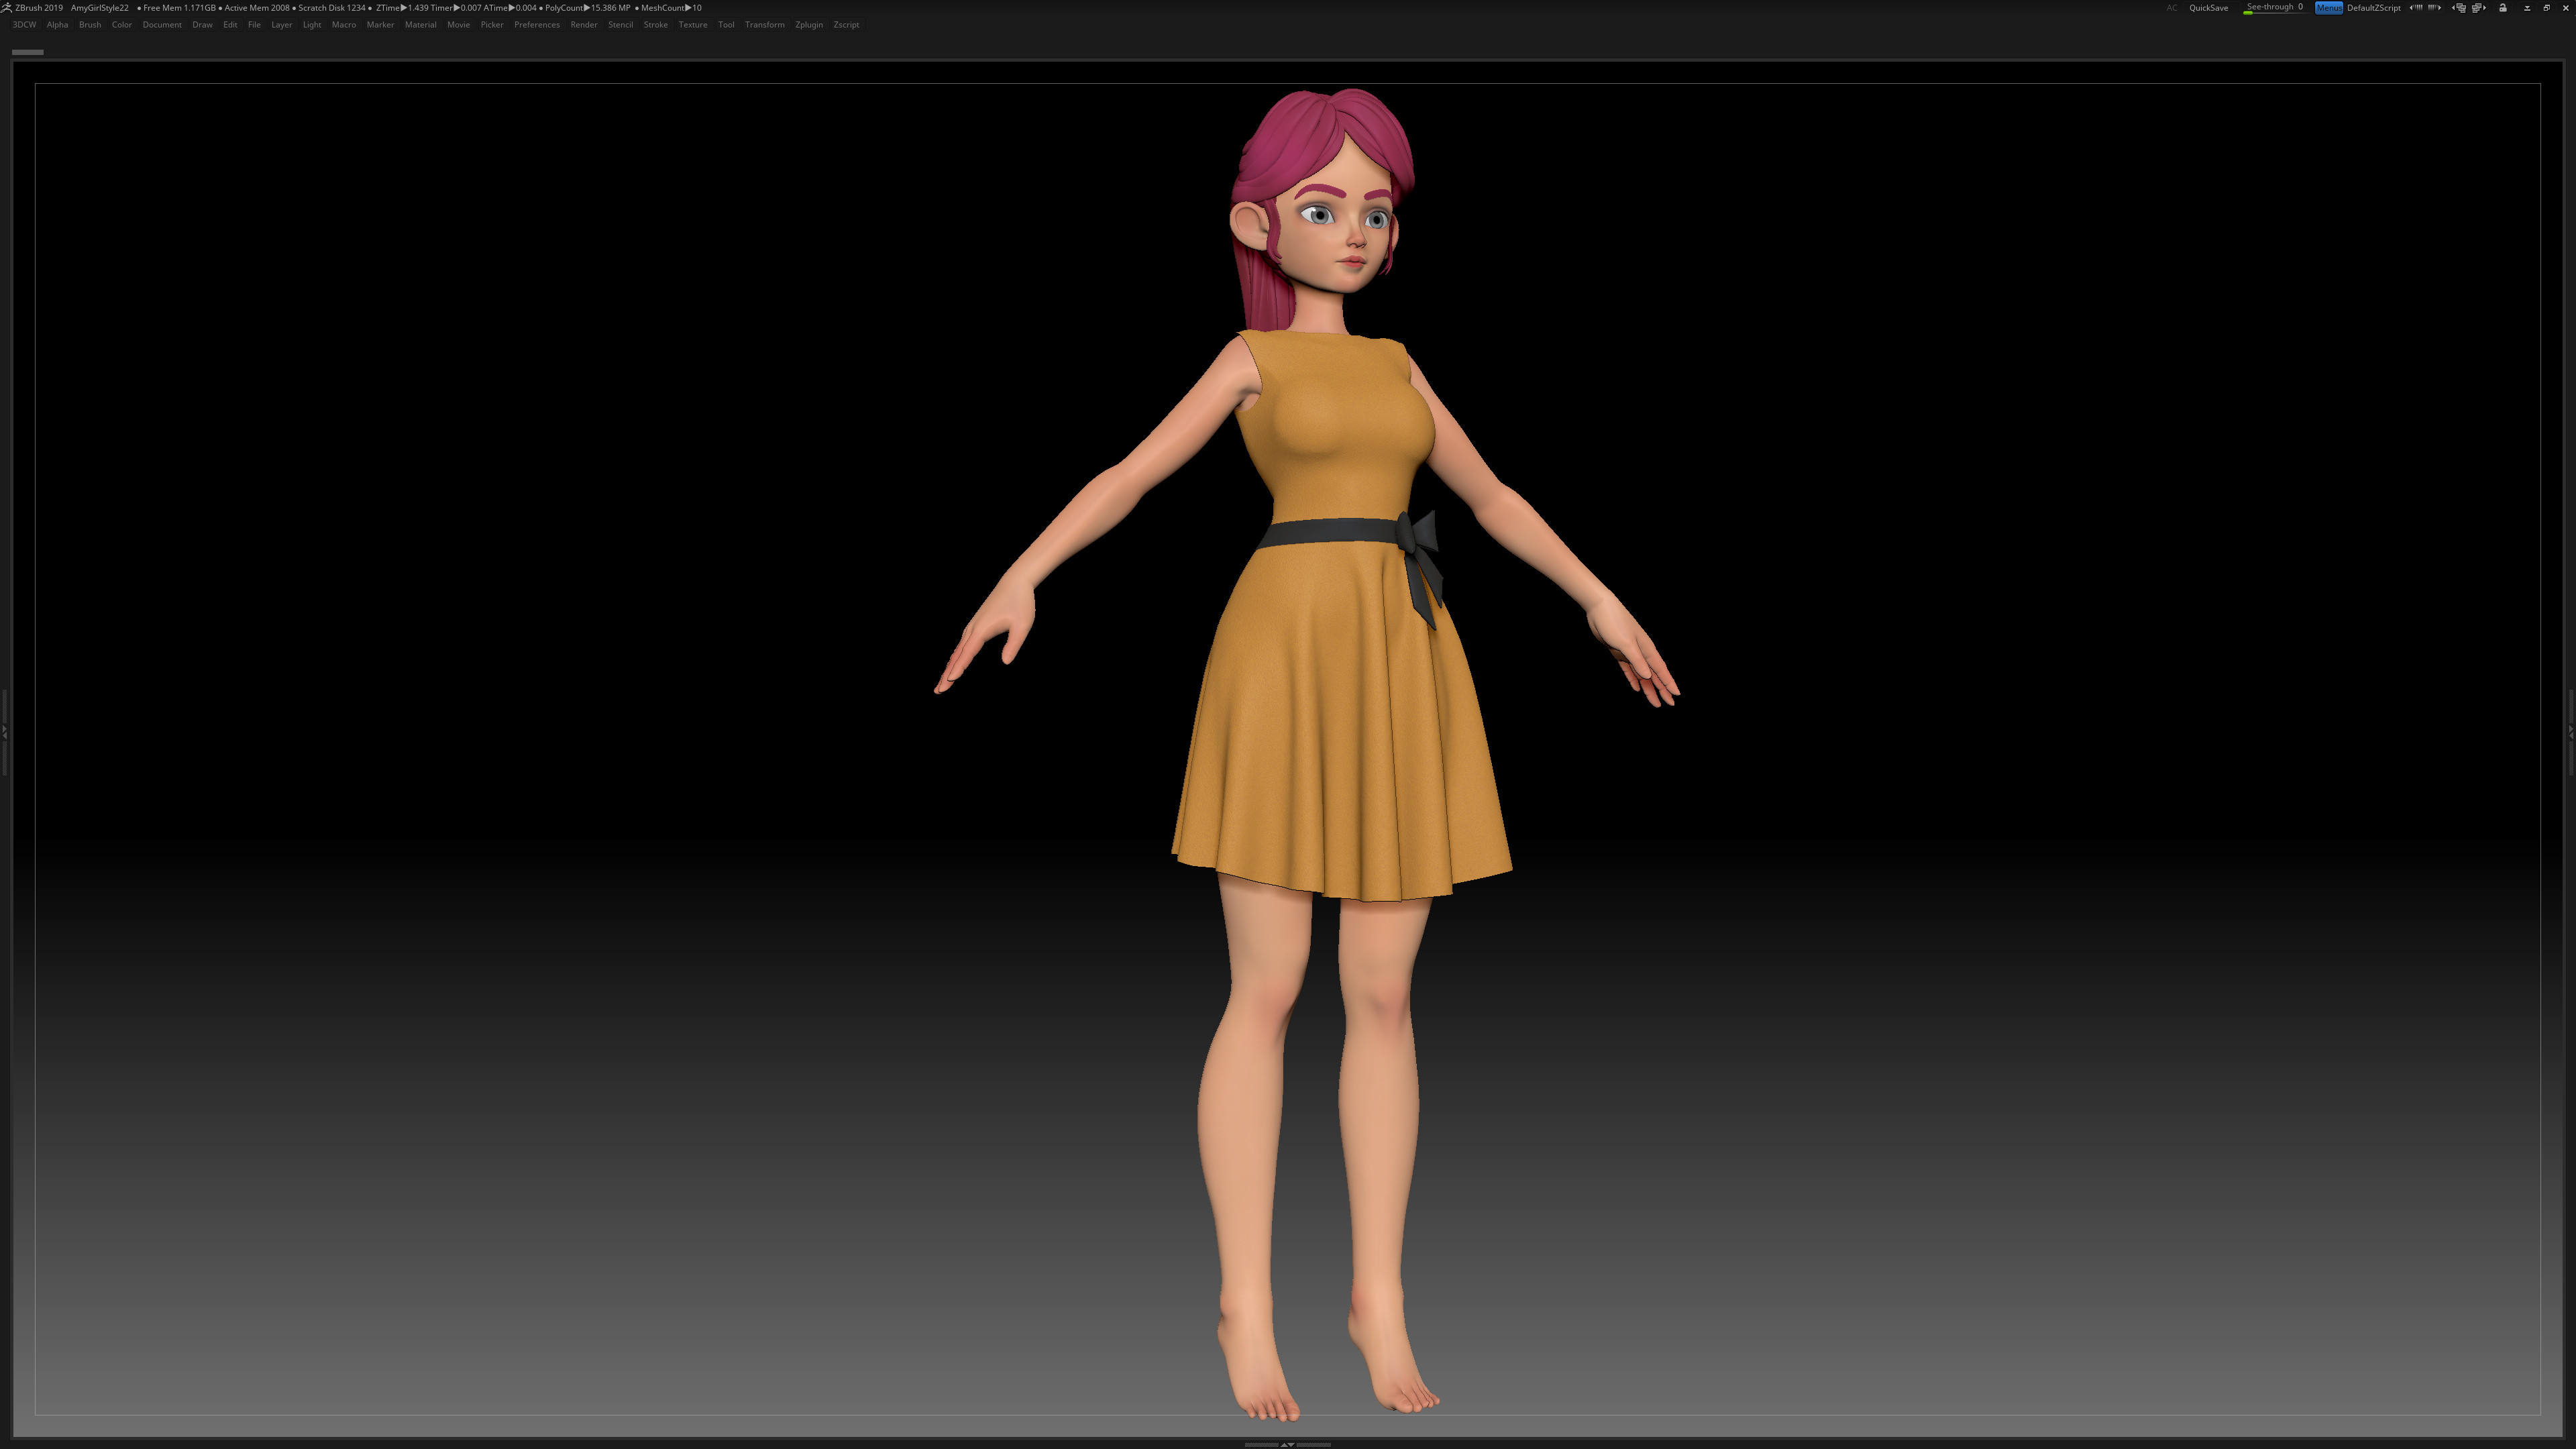Viewport: 2576px width, 1449px height.
Task: Click the padlock lock icon
Action: (x=2503, y=8)
